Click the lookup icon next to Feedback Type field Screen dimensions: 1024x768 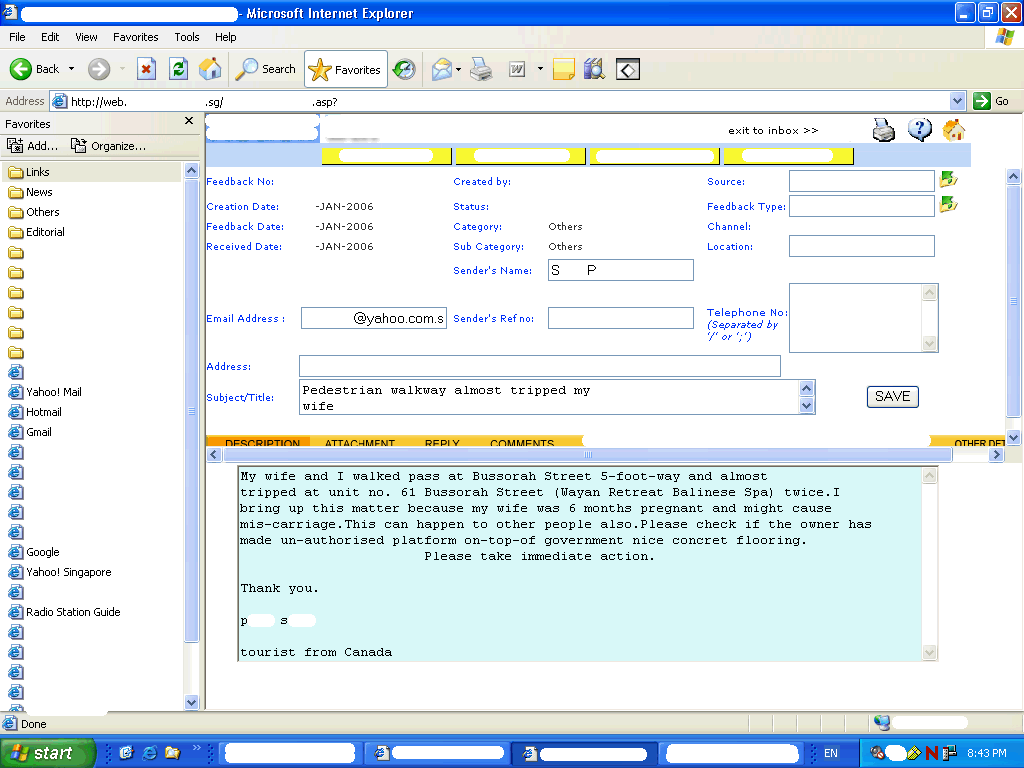tap(948, 204)
